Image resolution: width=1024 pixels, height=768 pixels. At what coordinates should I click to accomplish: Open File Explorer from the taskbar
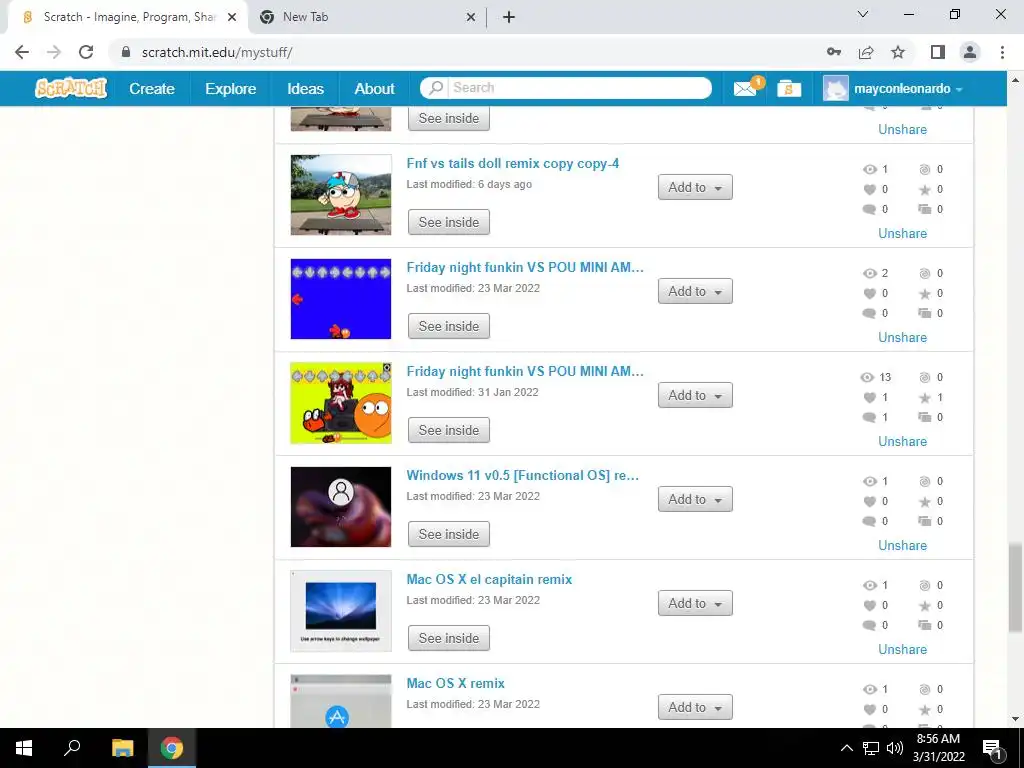point(122,748)
